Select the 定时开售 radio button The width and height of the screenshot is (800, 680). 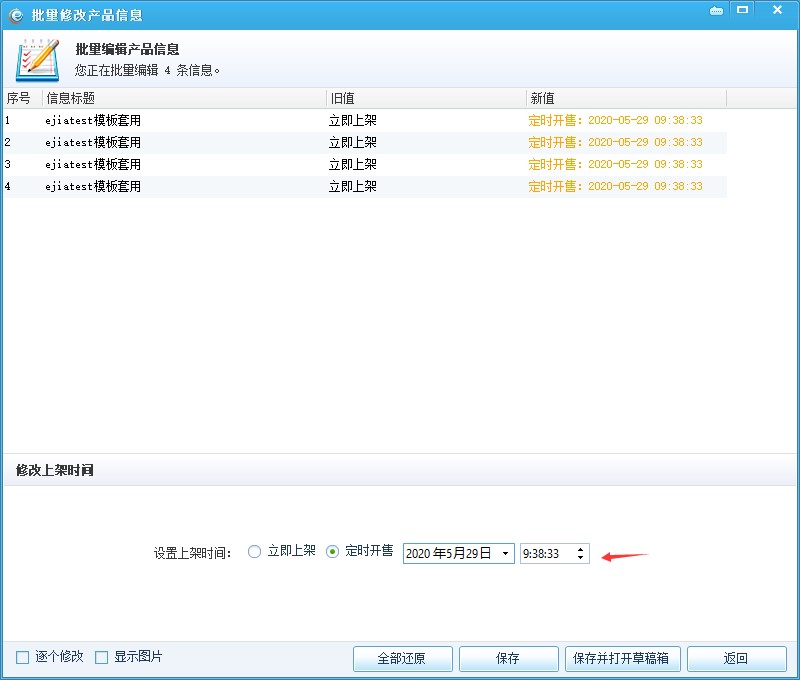coord(333,552)
